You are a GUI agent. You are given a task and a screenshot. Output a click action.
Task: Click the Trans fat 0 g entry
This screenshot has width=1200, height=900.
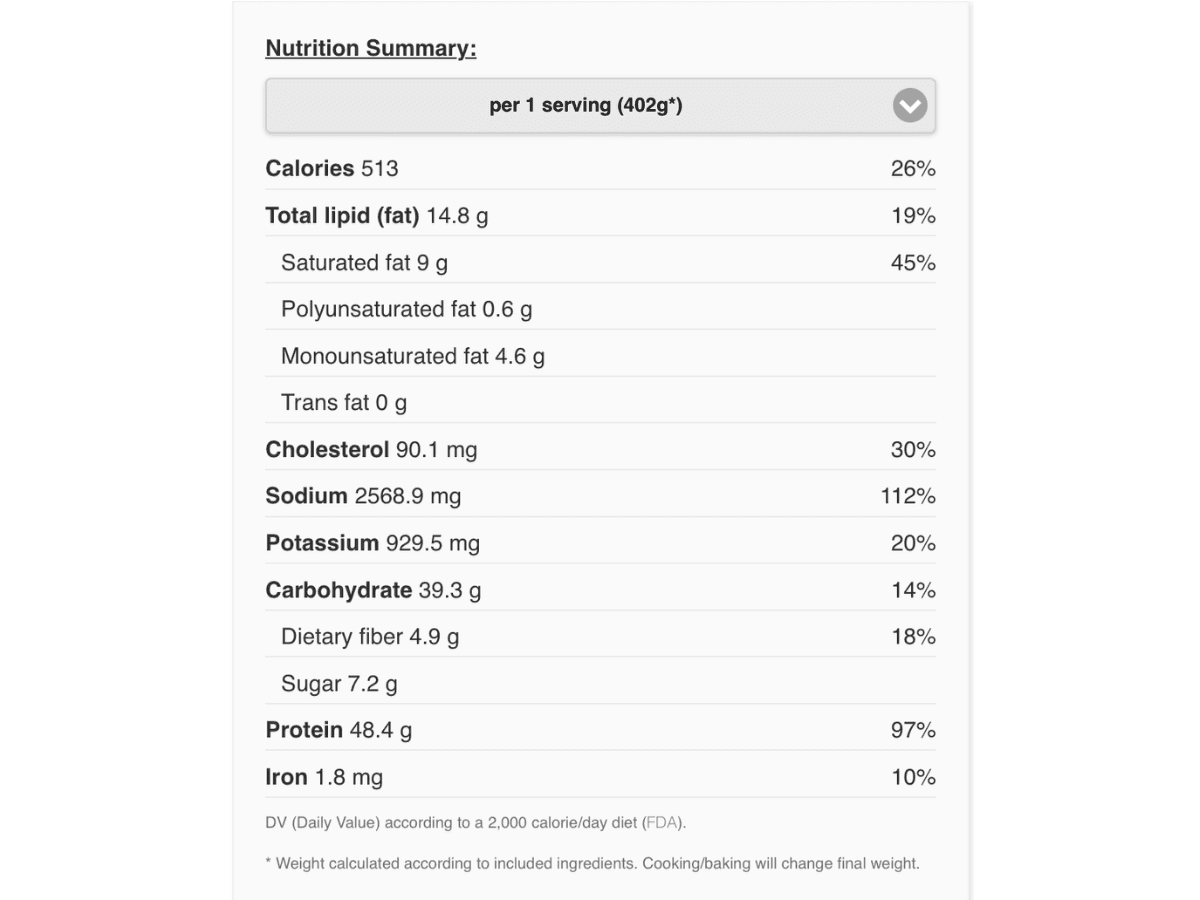pyautogui.click(x=344, y=403)
